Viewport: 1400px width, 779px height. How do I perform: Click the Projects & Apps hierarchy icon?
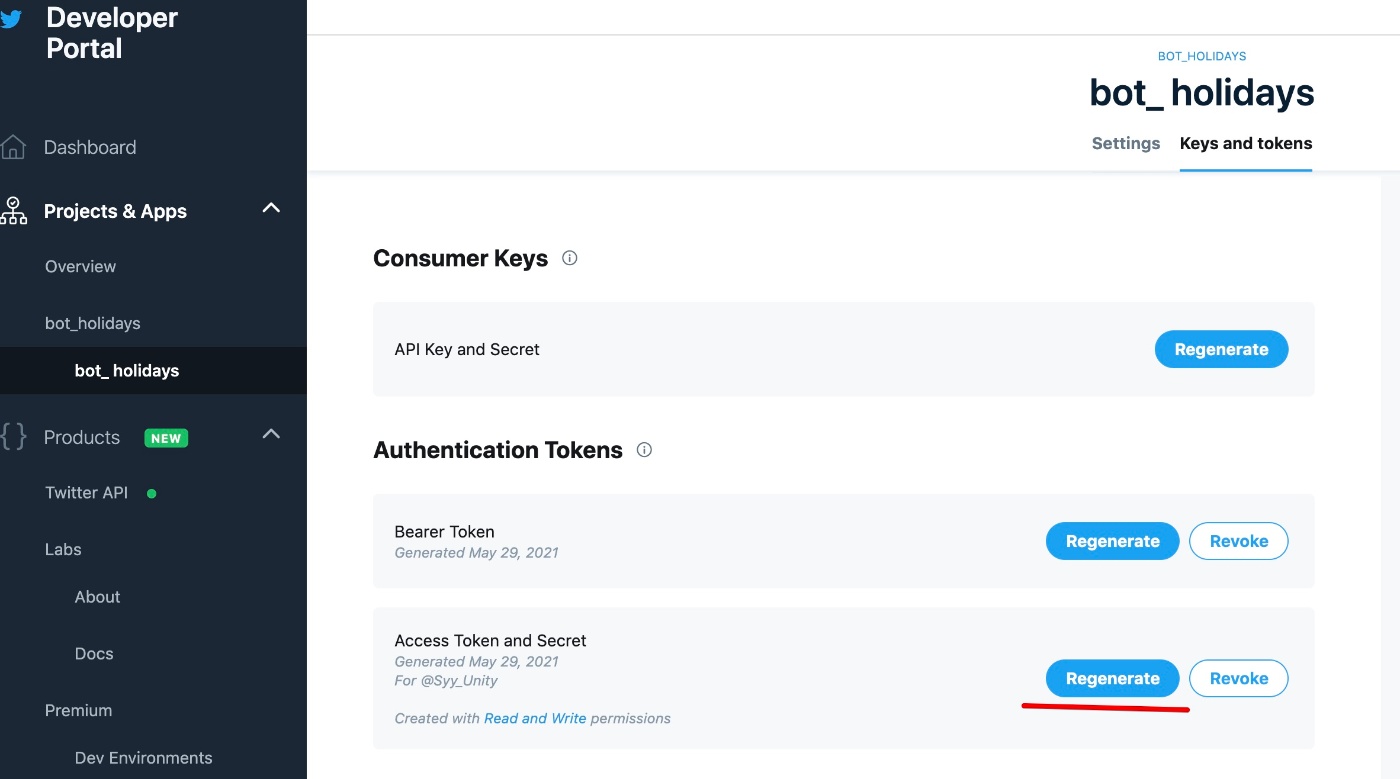pos(13,211)
